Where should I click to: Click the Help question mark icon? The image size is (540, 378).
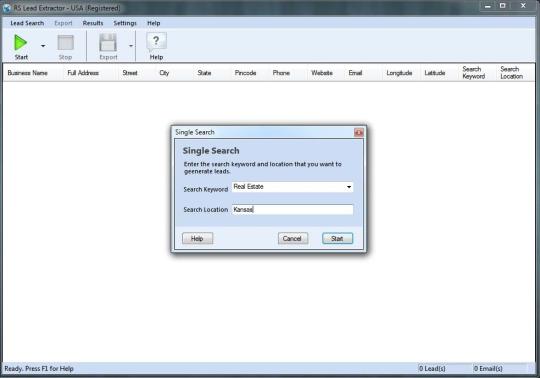[x=157, y=42]
